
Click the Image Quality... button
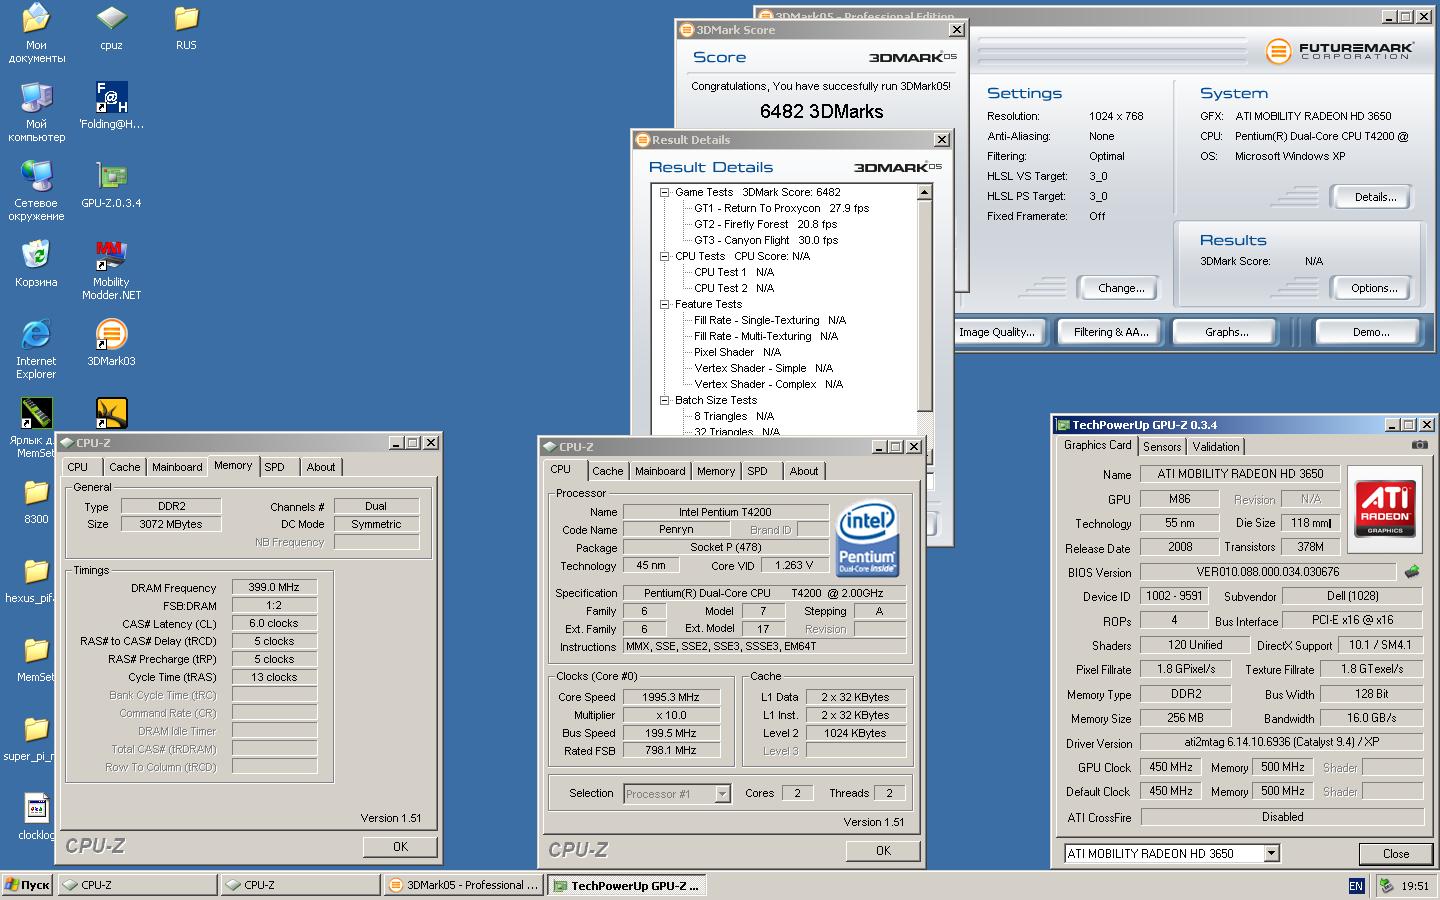pyautogui.click(x=997, y=332)
